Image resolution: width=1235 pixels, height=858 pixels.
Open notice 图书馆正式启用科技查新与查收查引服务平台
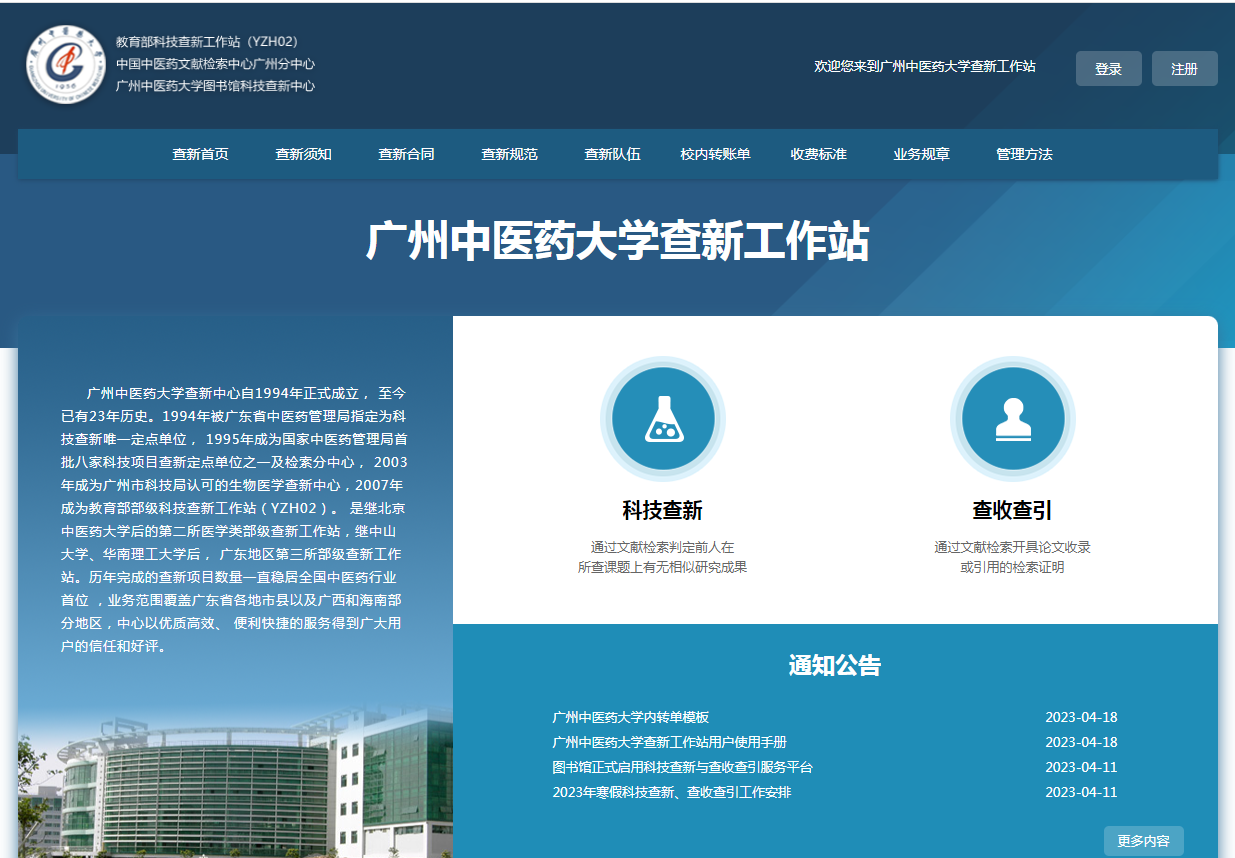click(x=683, y=767)
